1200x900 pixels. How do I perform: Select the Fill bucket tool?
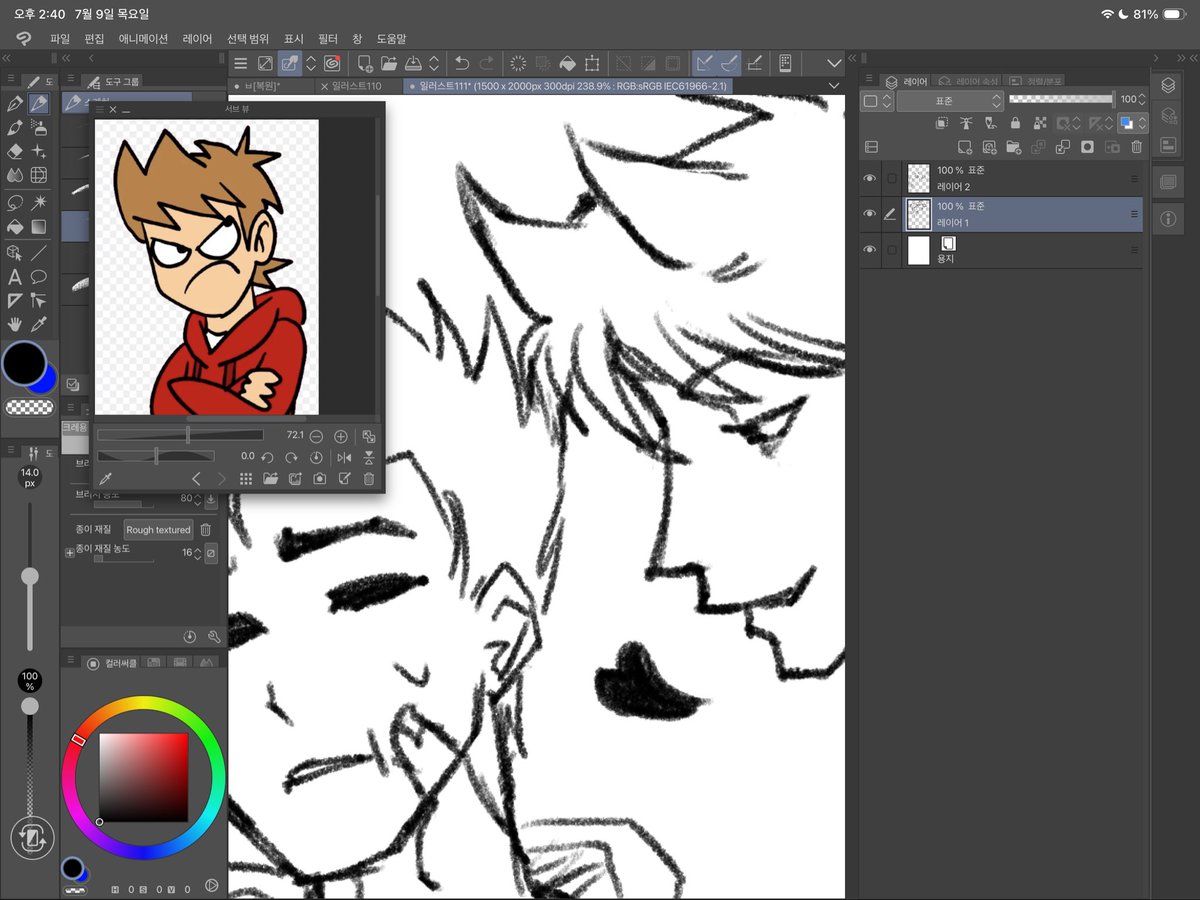pos(15,227)
